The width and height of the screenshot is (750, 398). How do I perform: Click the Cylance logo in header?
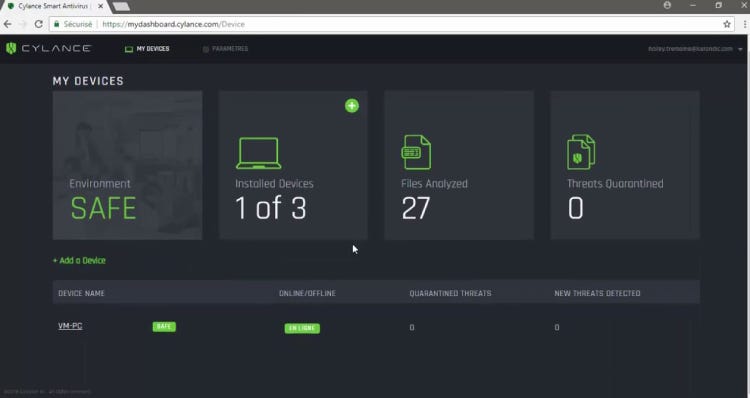click(x=48, y=48)
